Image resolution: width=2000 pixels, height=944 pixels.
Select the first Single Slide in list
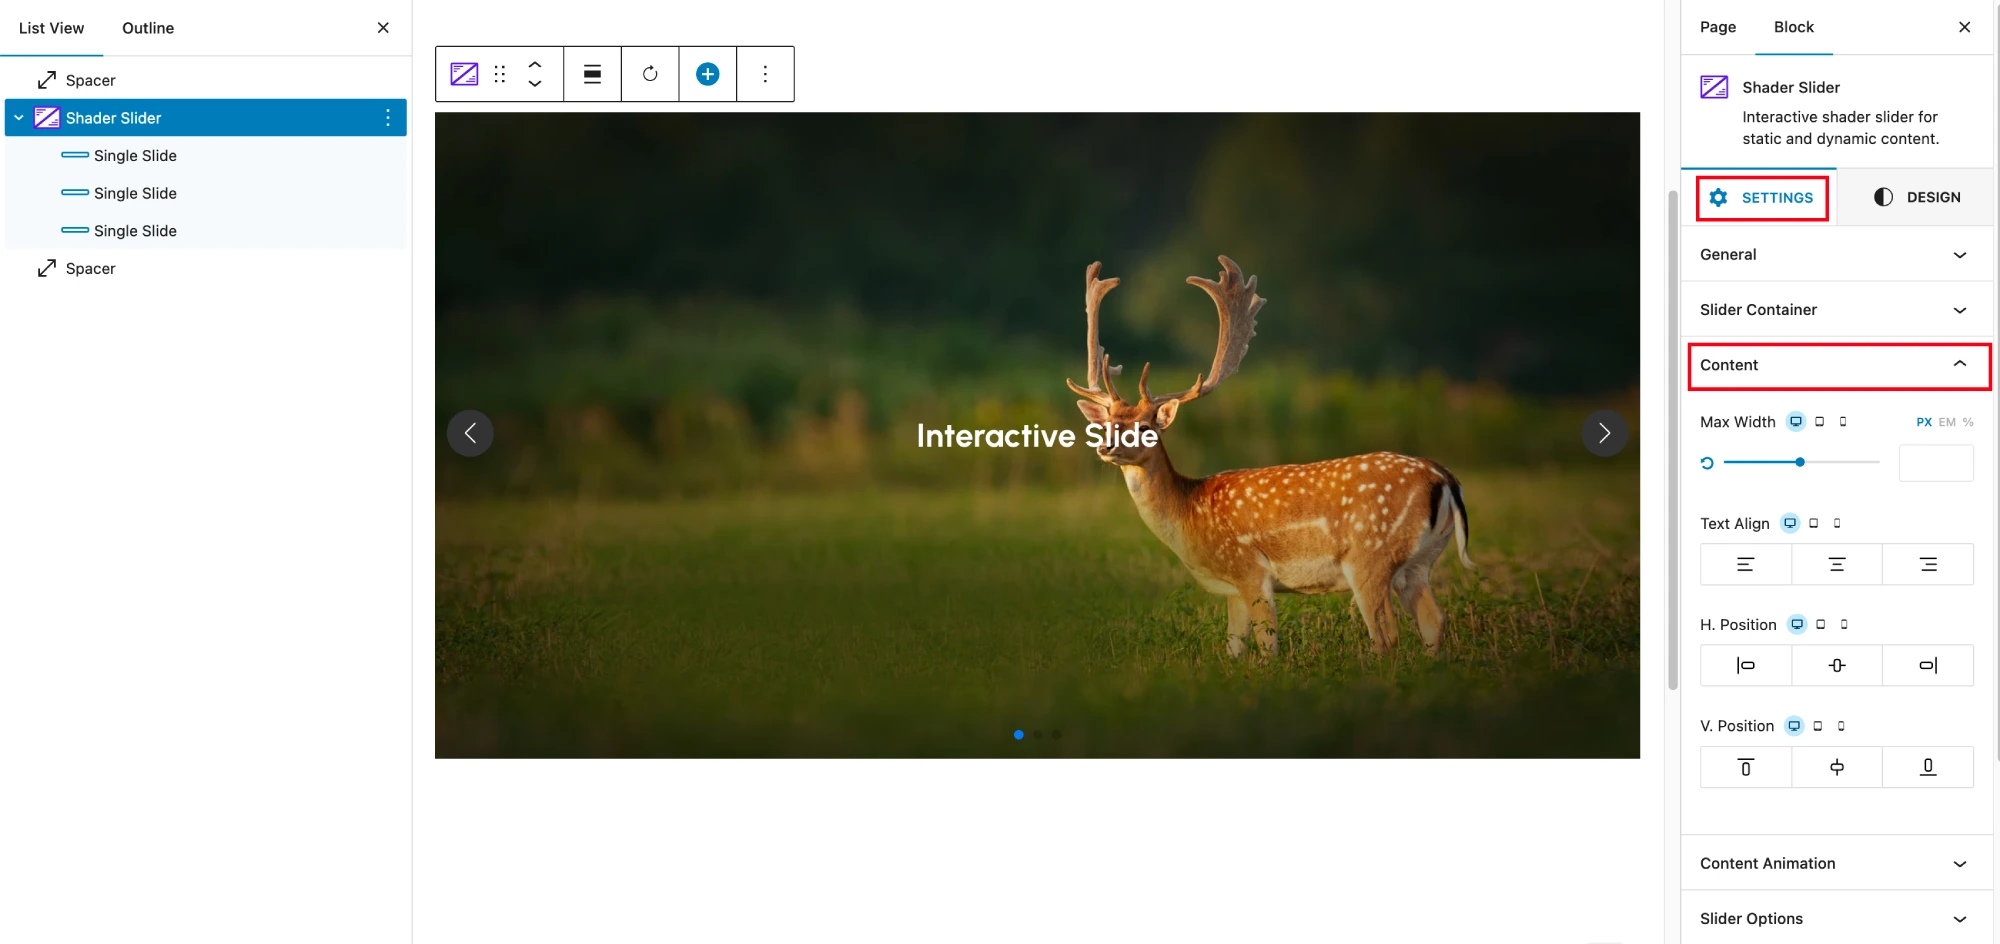coord(135,156)
